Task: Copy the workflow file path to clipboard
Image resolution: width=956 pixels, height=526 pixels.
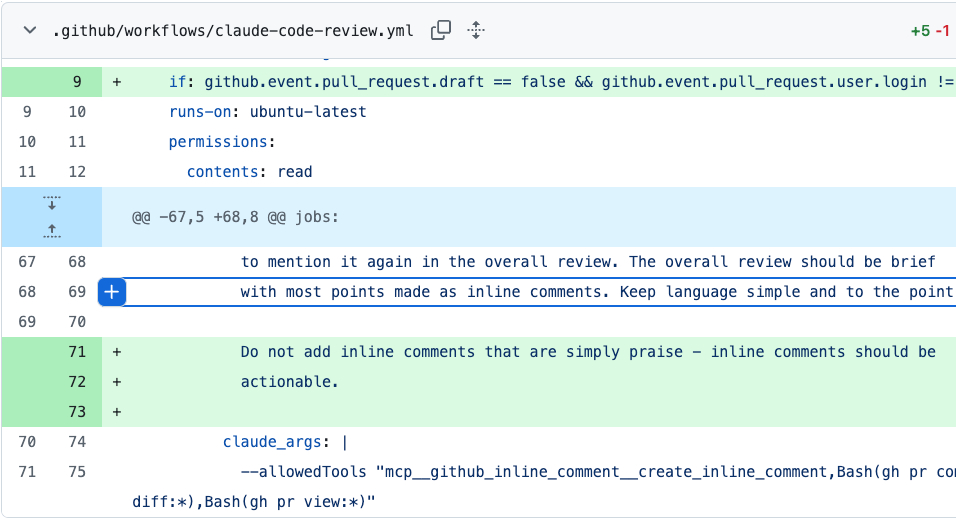Action: click(440, 31)
